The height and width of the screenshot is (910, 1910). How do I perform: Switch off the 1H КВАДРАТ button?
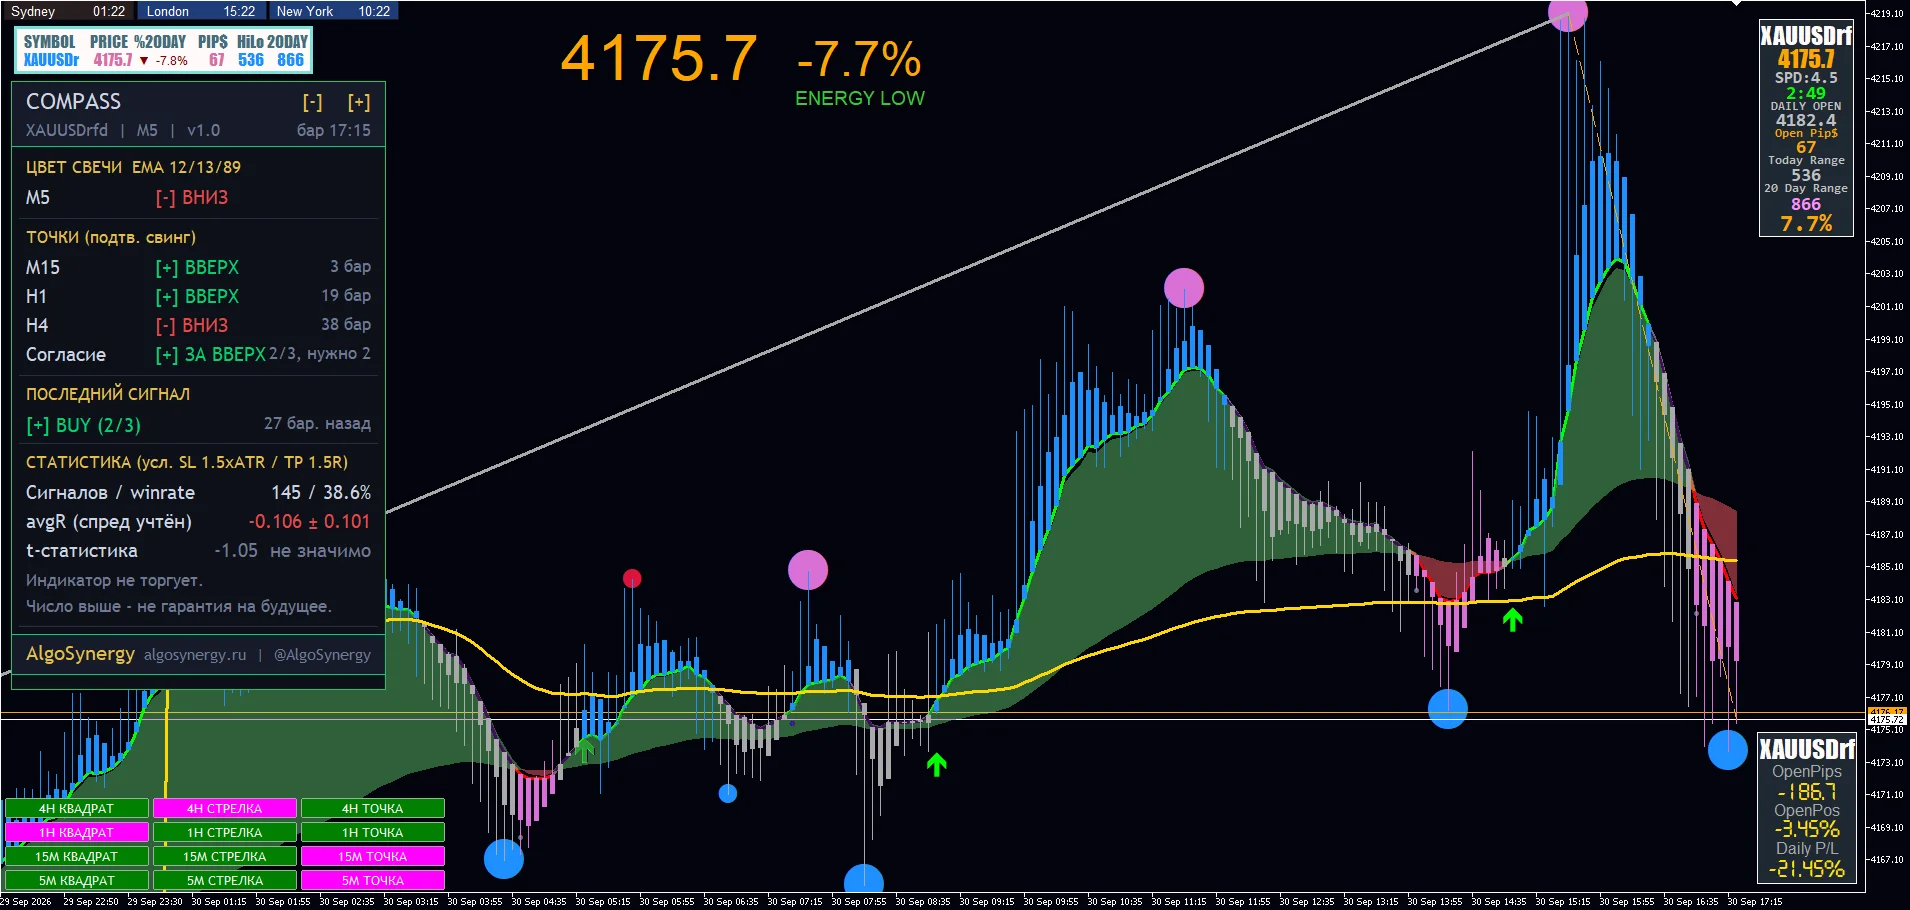pos(77,832)
